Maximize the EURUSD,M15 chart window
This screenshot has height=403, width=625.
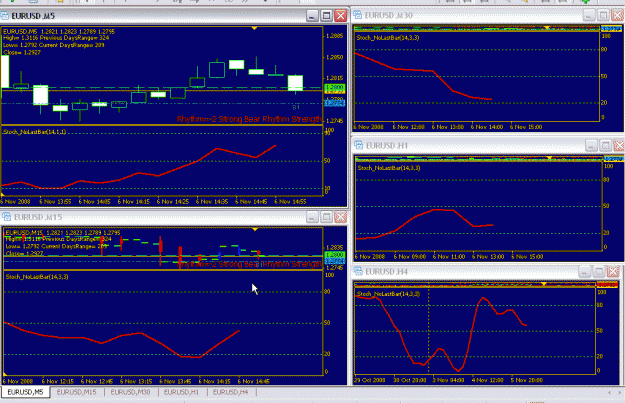(326, 217)
